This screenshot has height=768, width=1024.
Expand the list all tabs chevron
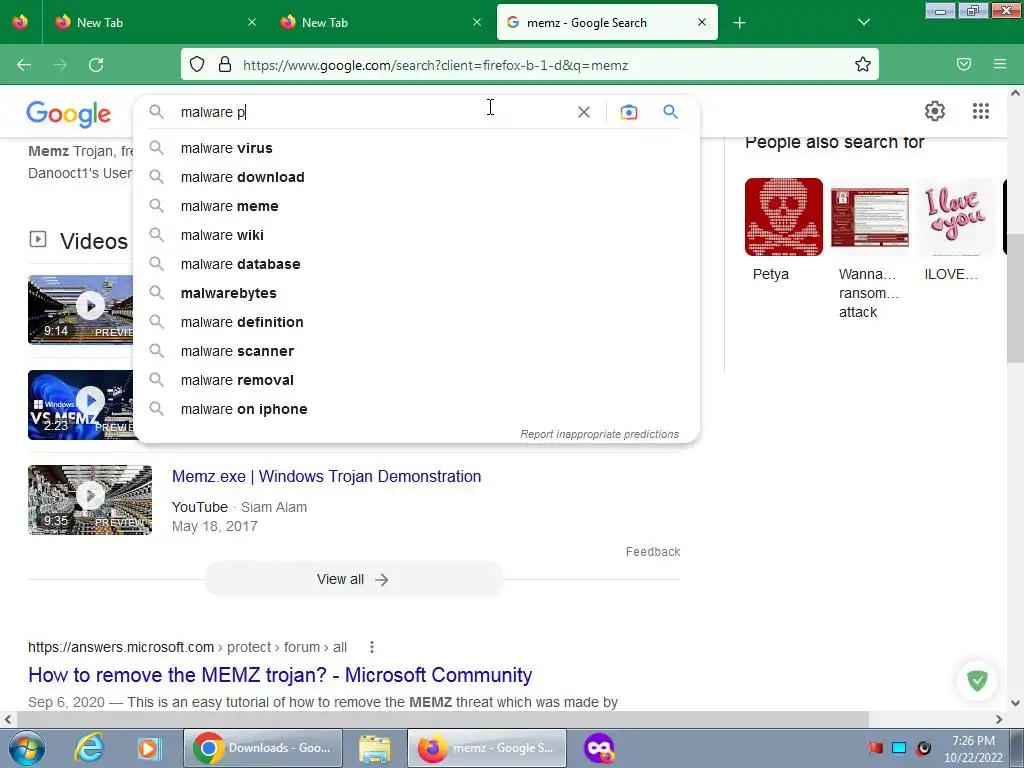[x=863, y=23]
